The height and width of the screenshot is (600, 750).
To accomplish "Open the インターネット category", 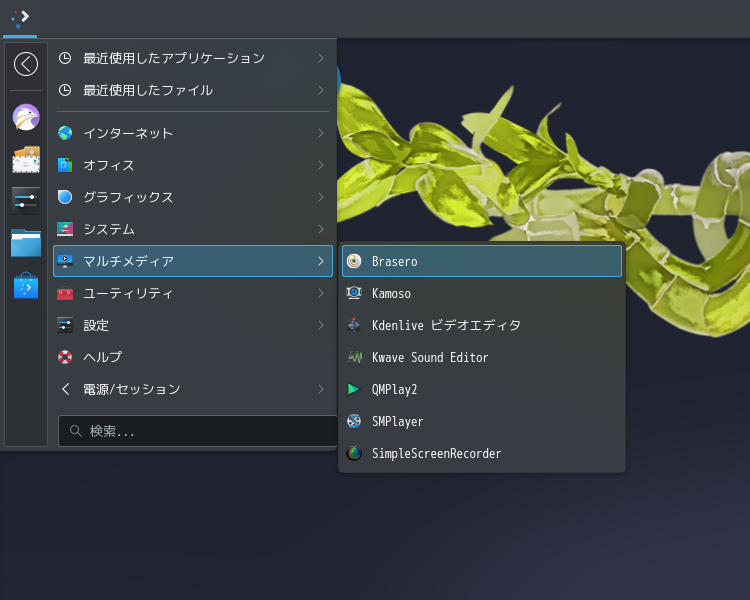I will click(x=193, y=133).
